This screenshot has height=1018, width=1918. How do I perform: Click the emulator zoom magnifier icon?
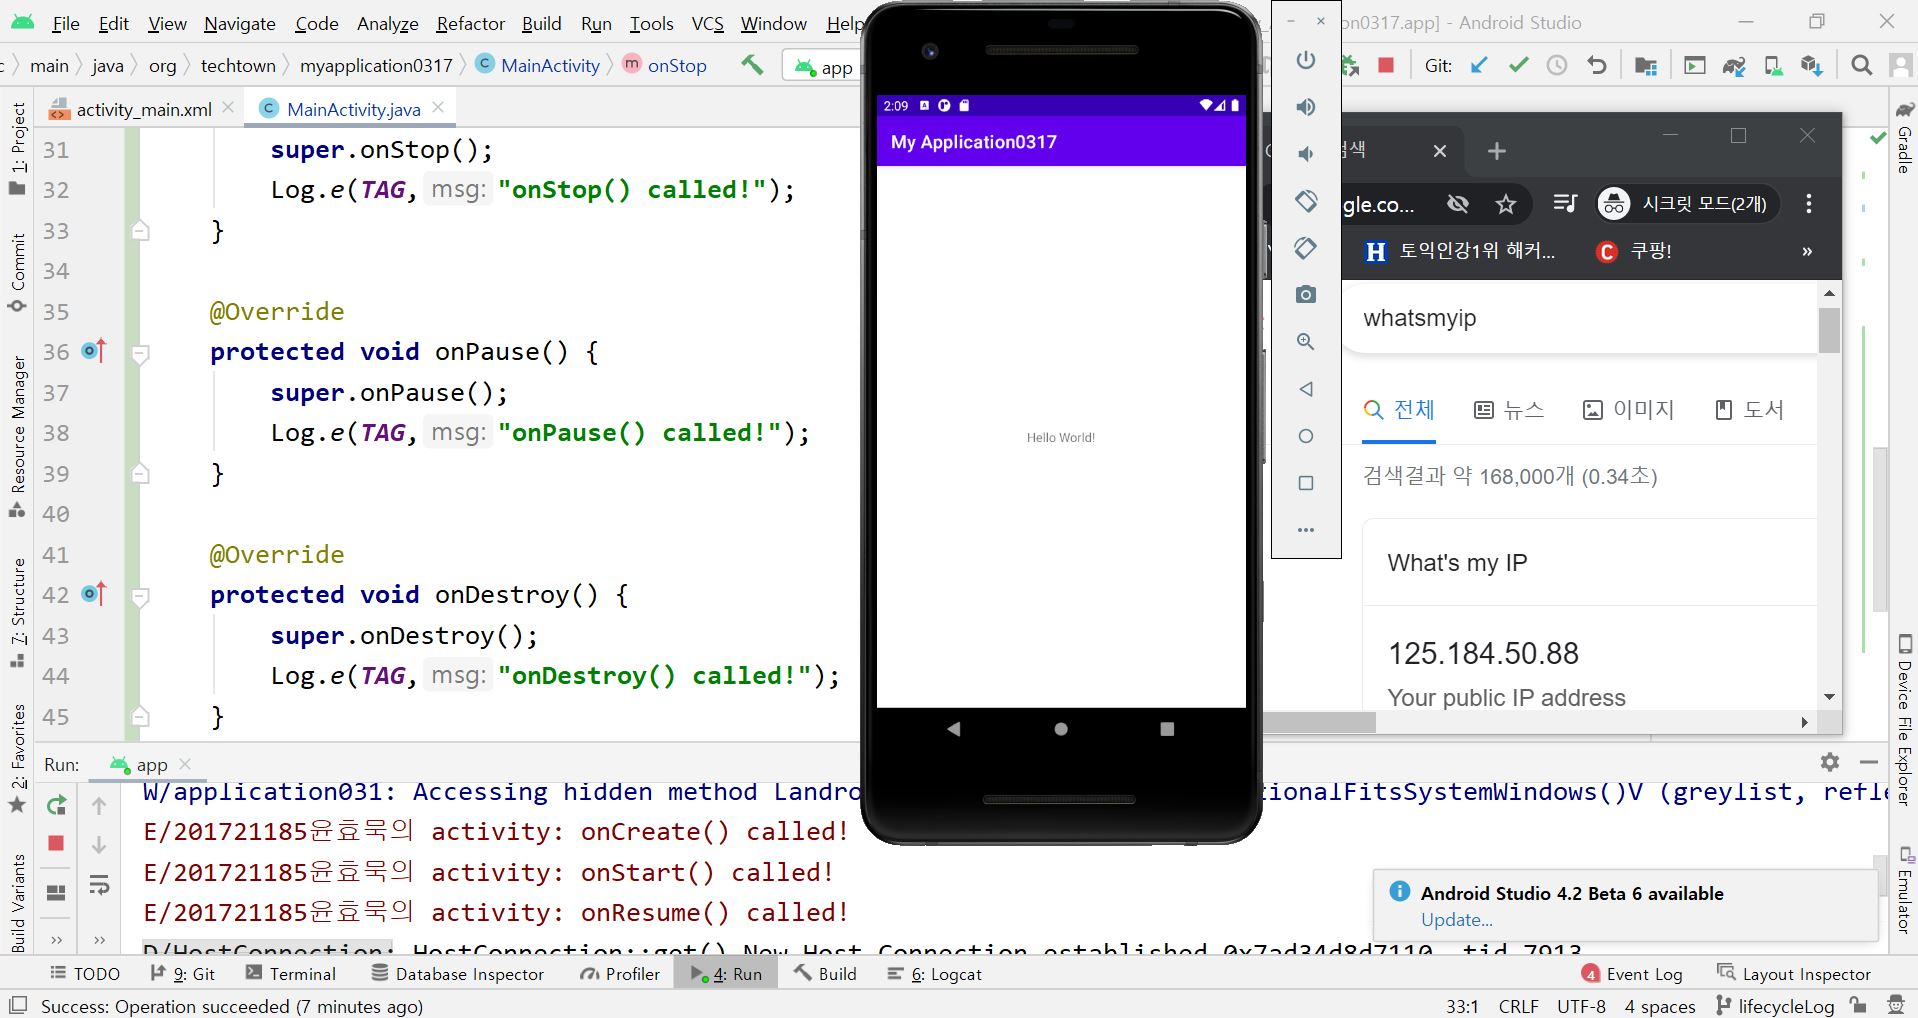1305,341
